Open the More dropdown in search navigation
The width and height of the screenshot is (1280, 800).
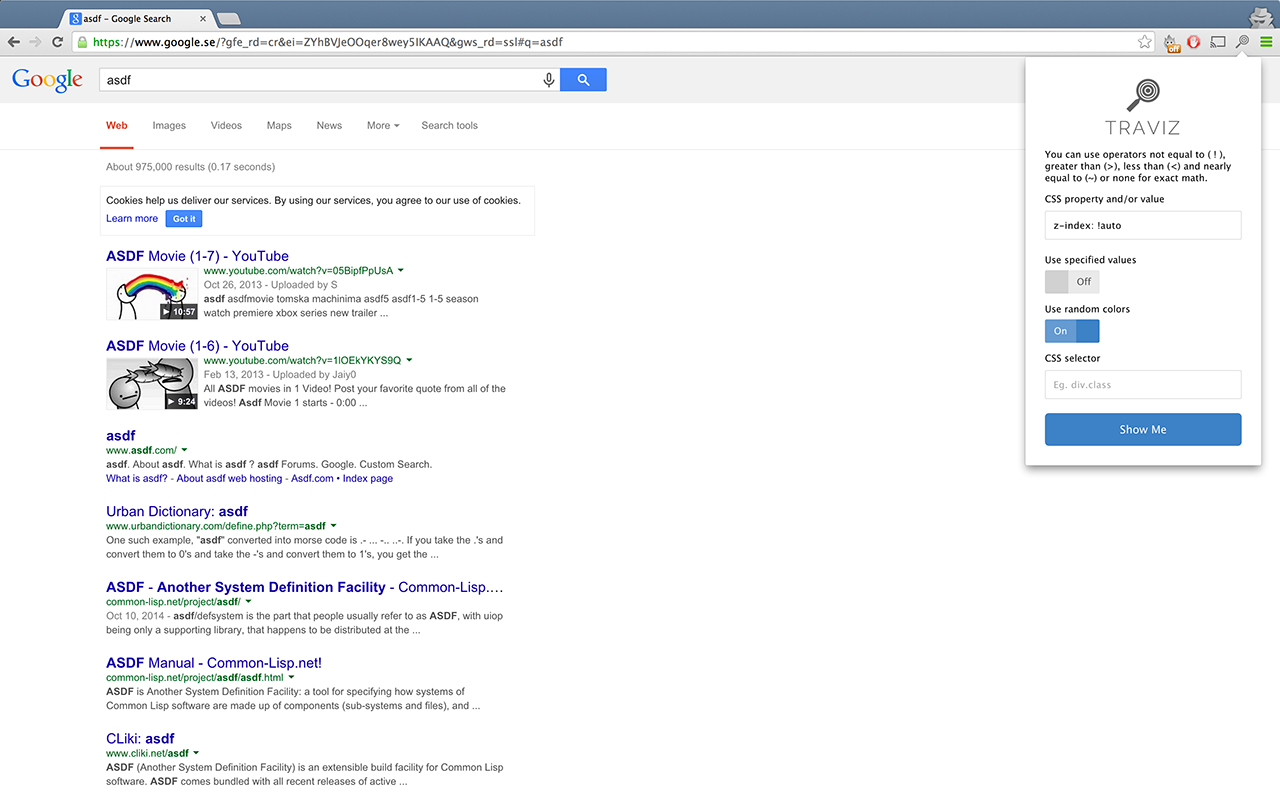click(382, 125)
